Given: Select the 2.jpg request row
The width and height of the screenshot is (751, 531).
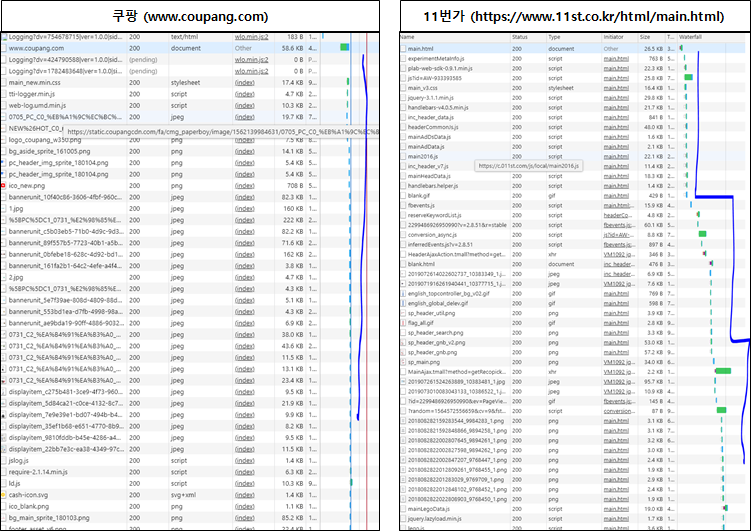Looking at the screenshot, I should click(x=190, y=277).
